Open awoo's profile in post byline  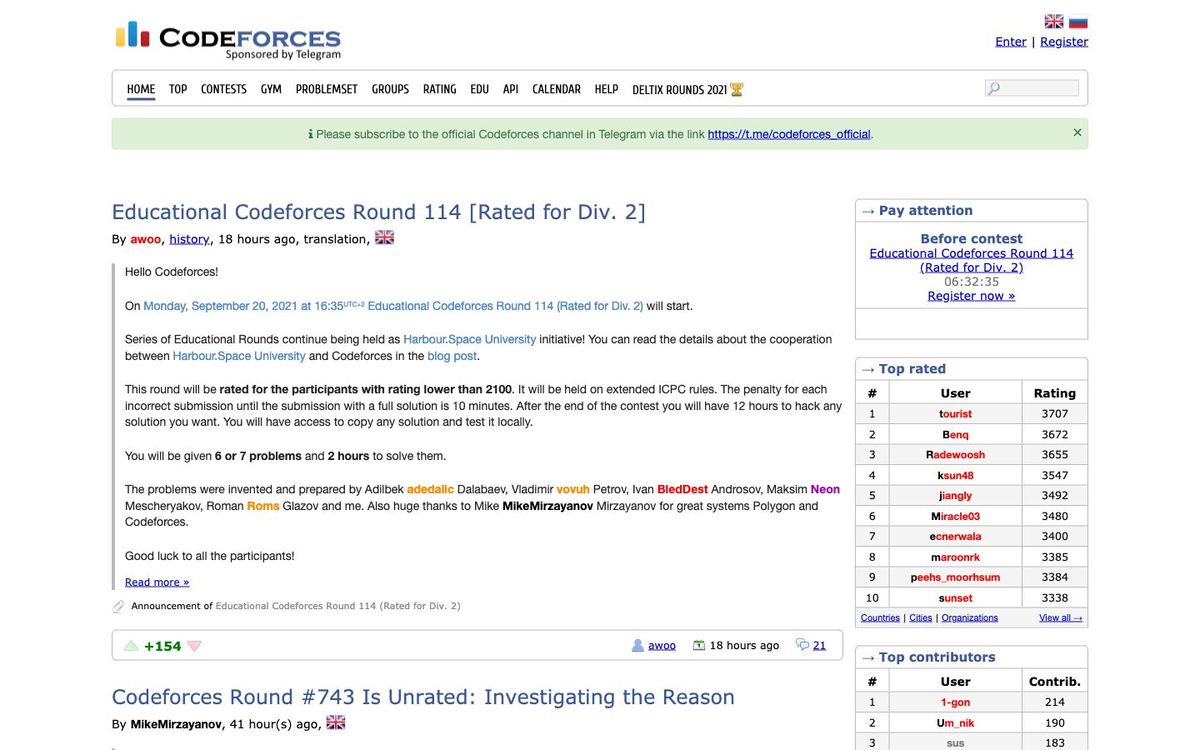point(146,239)
